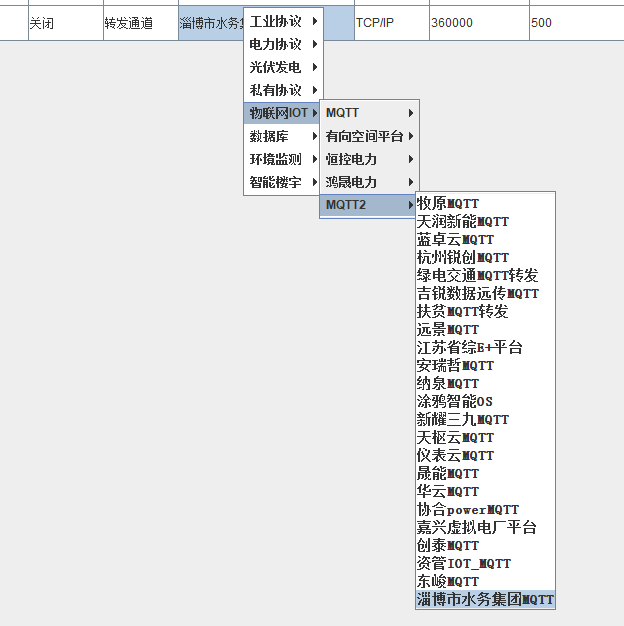This screenshot has height=626, width=624.
Task: Choose 晟能MQTT protocol
Action: pos(485,473)
